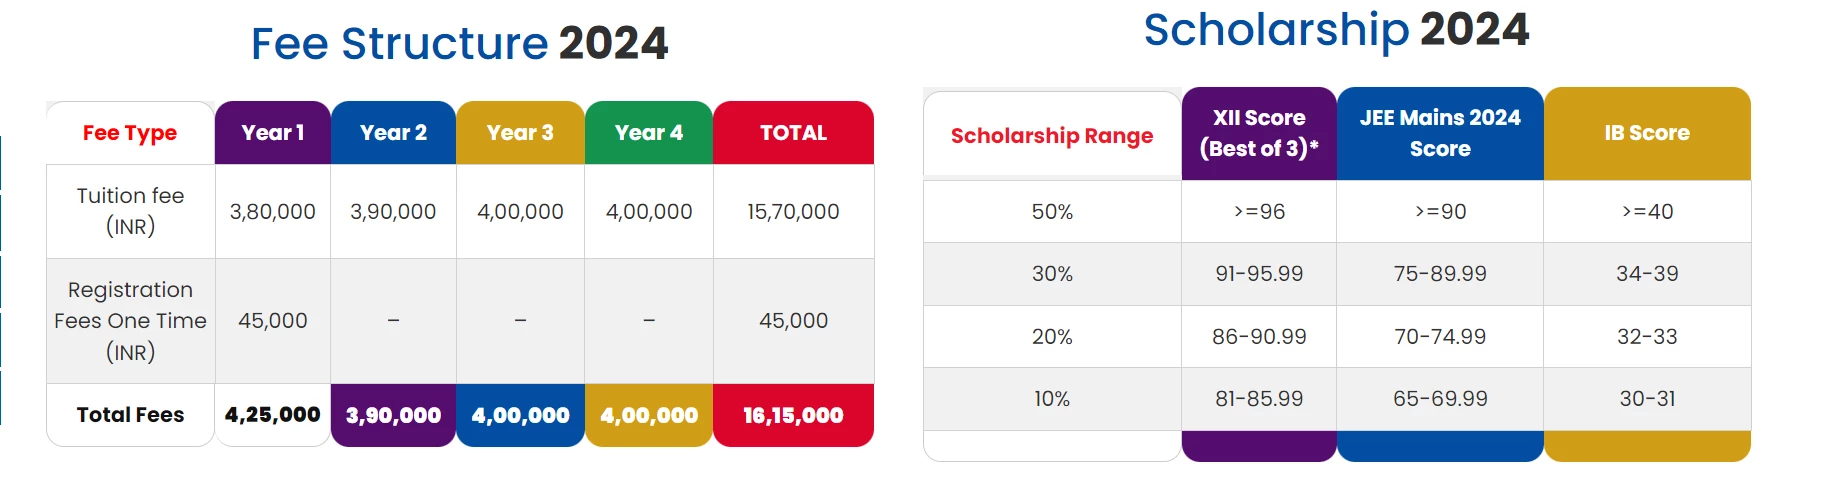Screen dimensions: 1840x477
Task: Click the Tuition fee (INR) row label
Action: [130, 211]
